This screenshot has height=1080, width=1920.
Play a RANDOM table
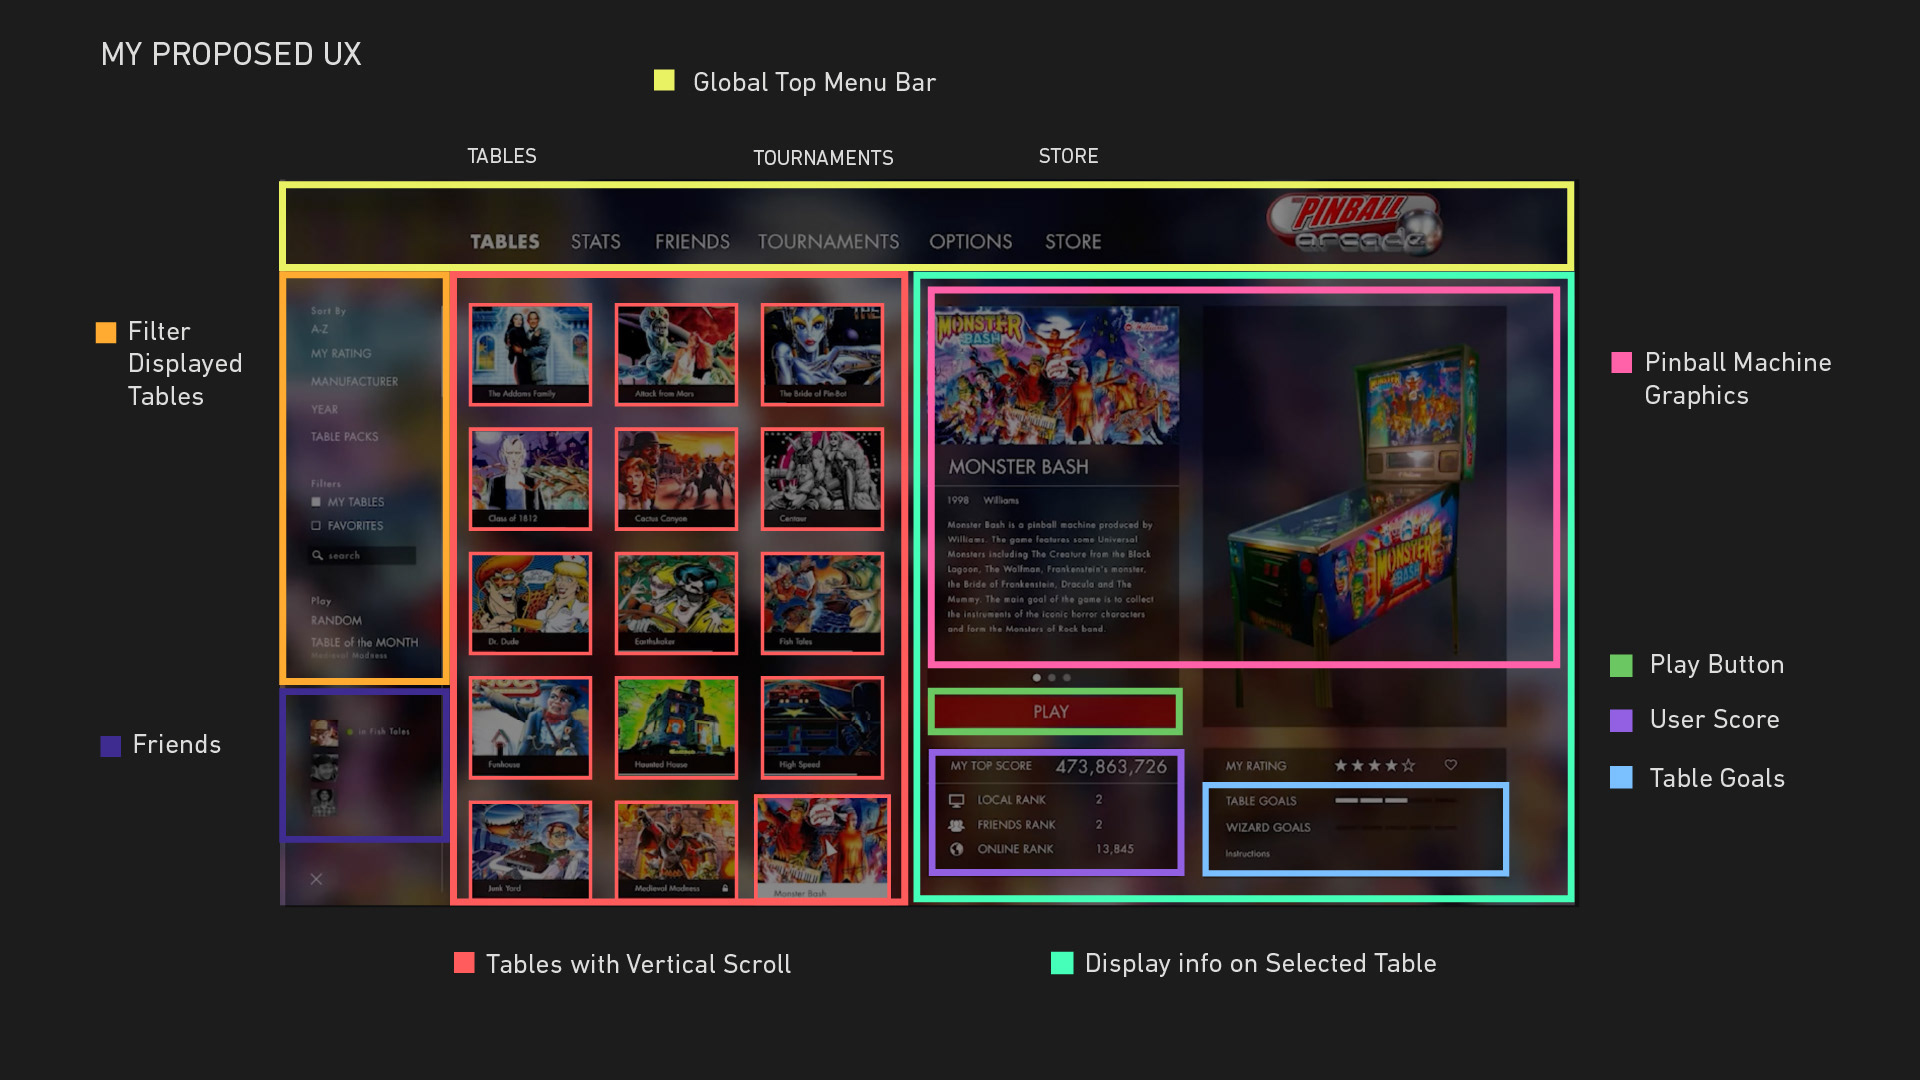point(336,621)
